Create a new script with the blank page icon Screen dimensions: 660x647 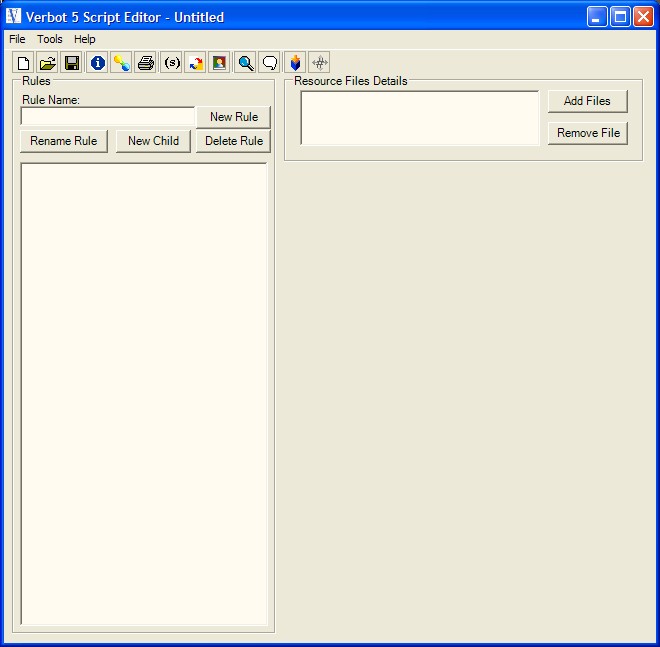tap(23, 63)
